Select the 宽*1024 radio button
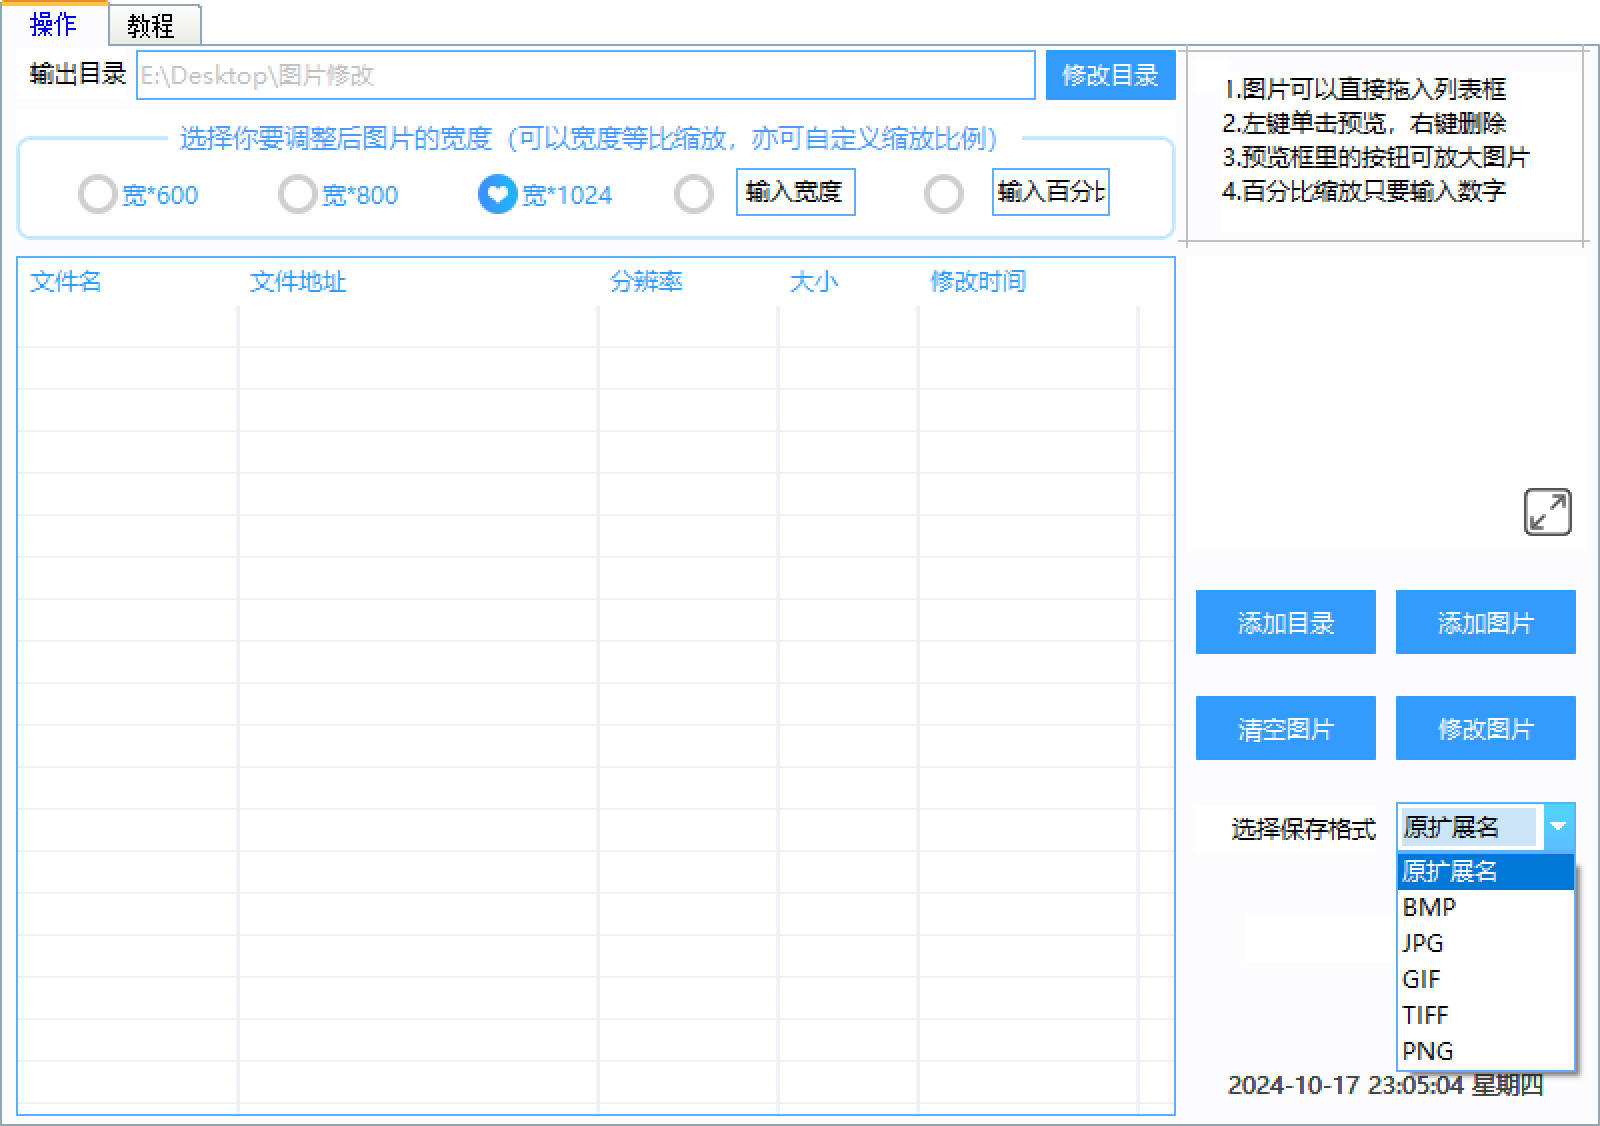 click(x=497, y=195)
